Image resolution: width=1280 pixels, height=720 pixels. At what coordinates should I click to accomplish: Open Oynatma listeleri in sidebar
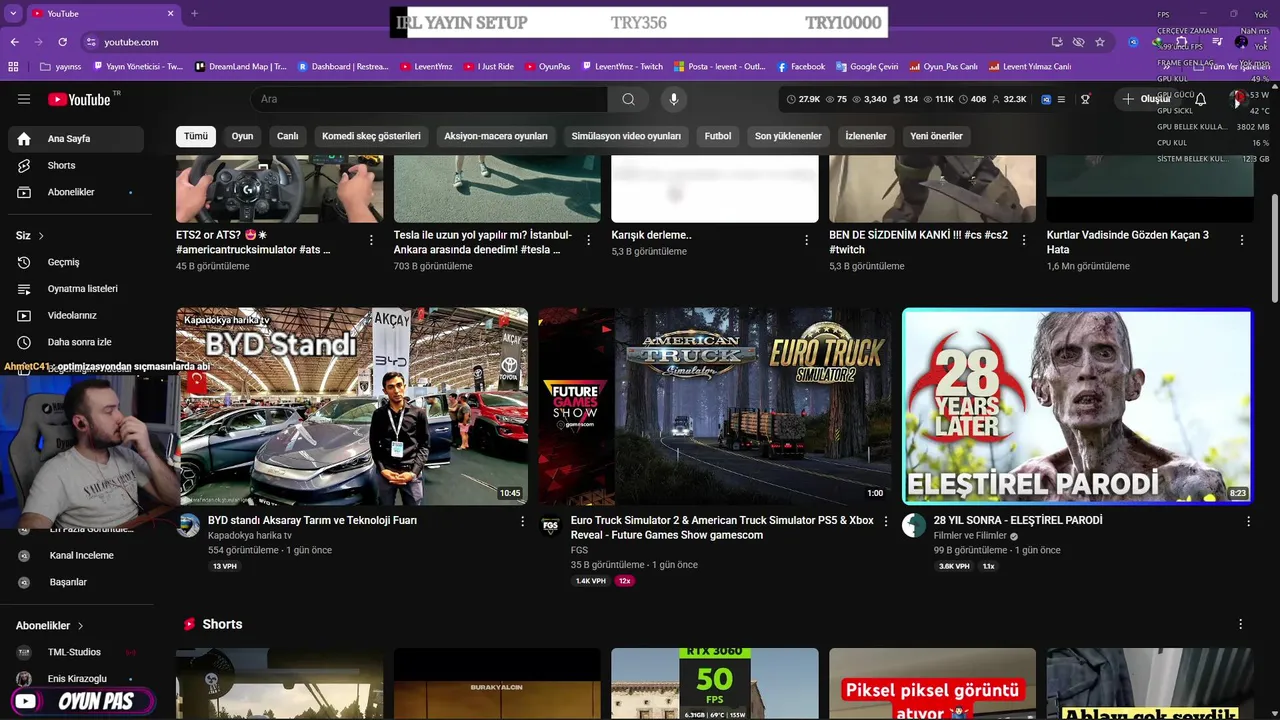coord(76,289)
